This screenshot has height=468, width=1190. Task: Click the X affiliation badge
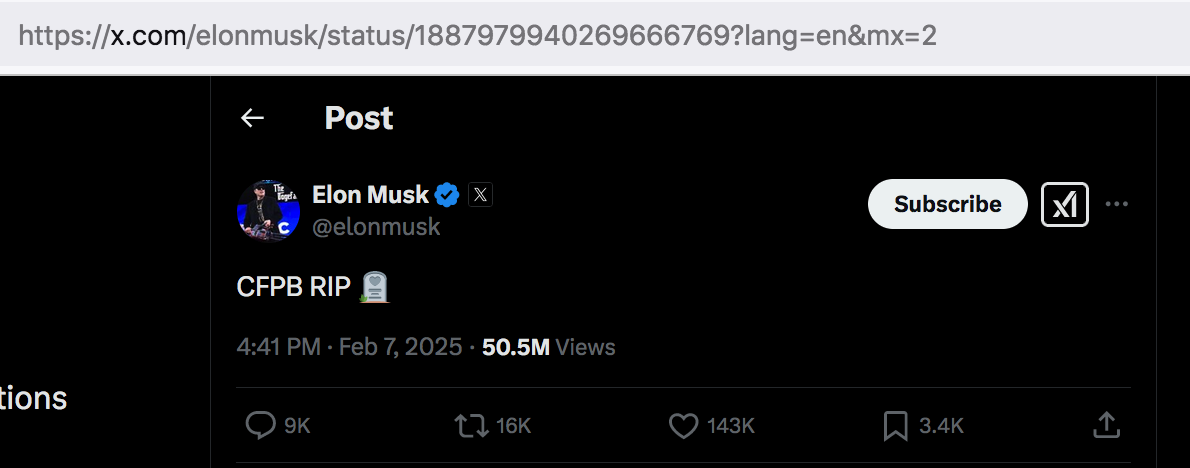[x=480, y=195]
